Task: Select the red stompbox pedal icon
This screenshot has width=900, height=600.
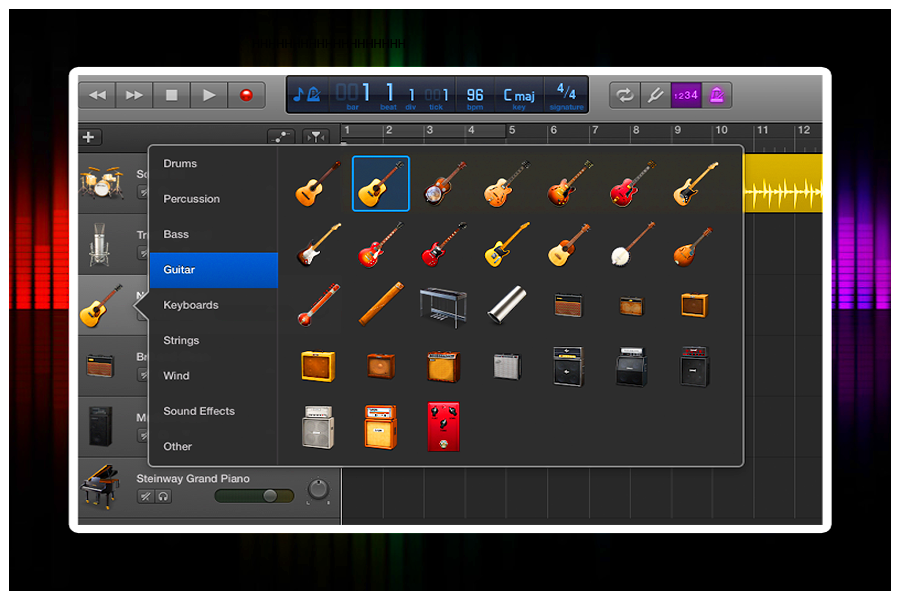Action: tap(443, 427)
